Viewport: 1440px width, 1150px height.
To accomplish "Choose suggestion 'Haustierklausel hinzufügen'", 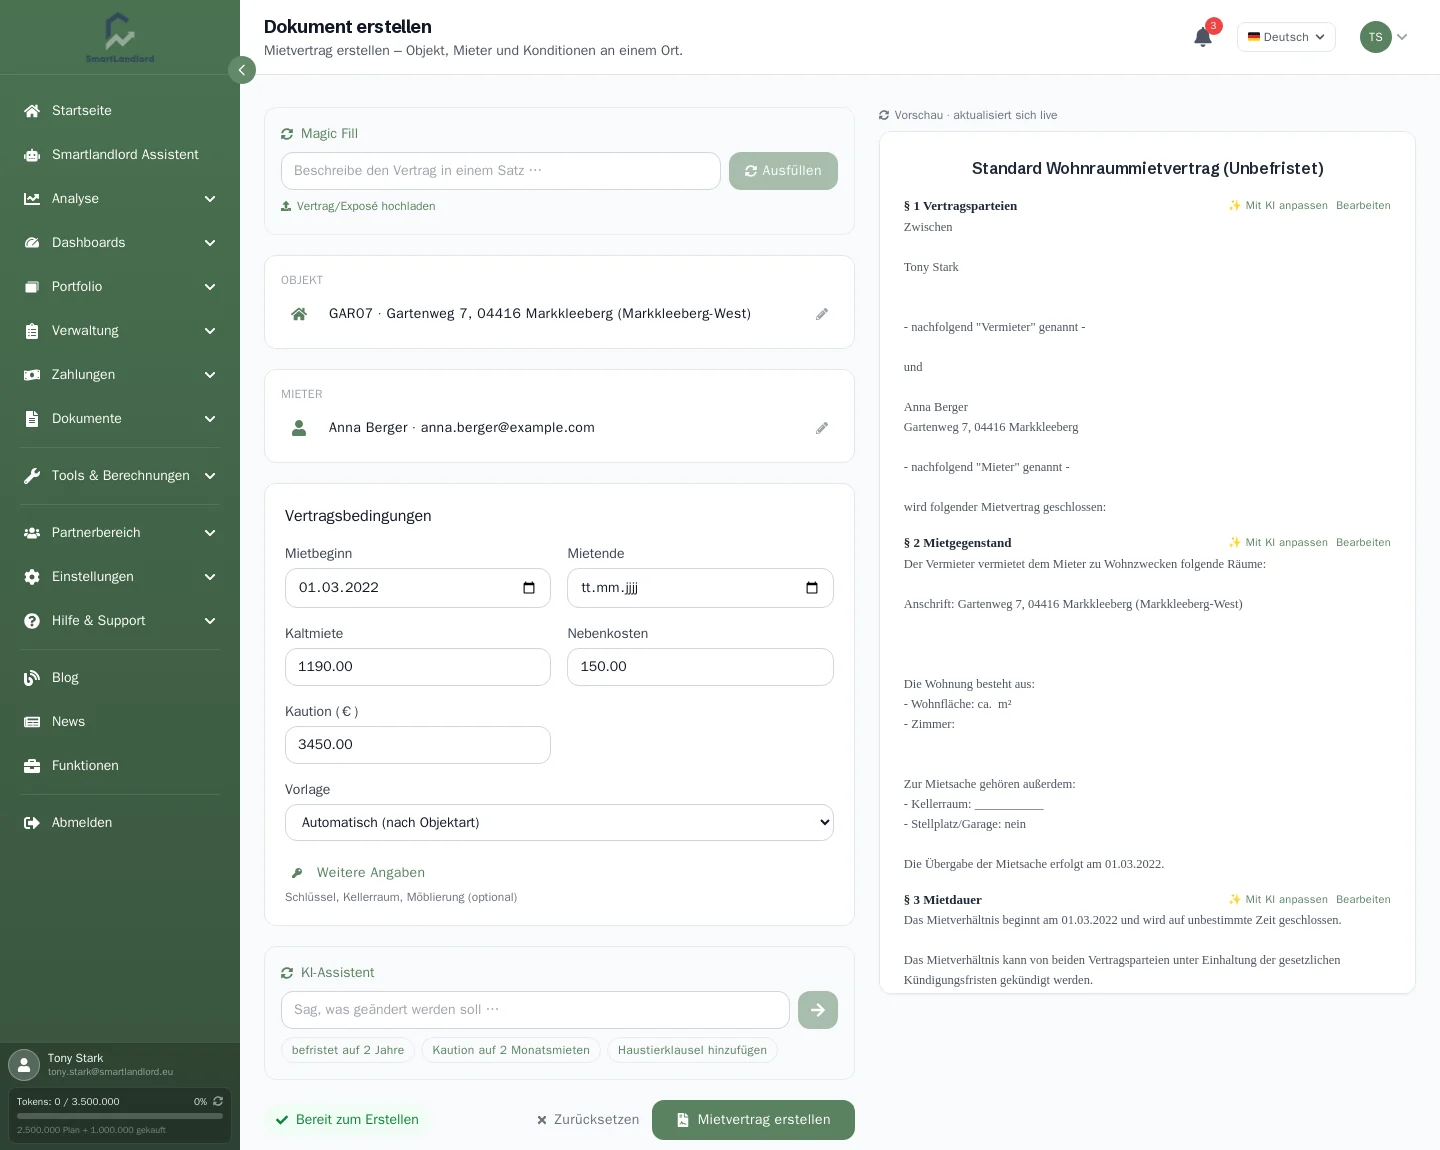I will click(x=692, y=1050).
